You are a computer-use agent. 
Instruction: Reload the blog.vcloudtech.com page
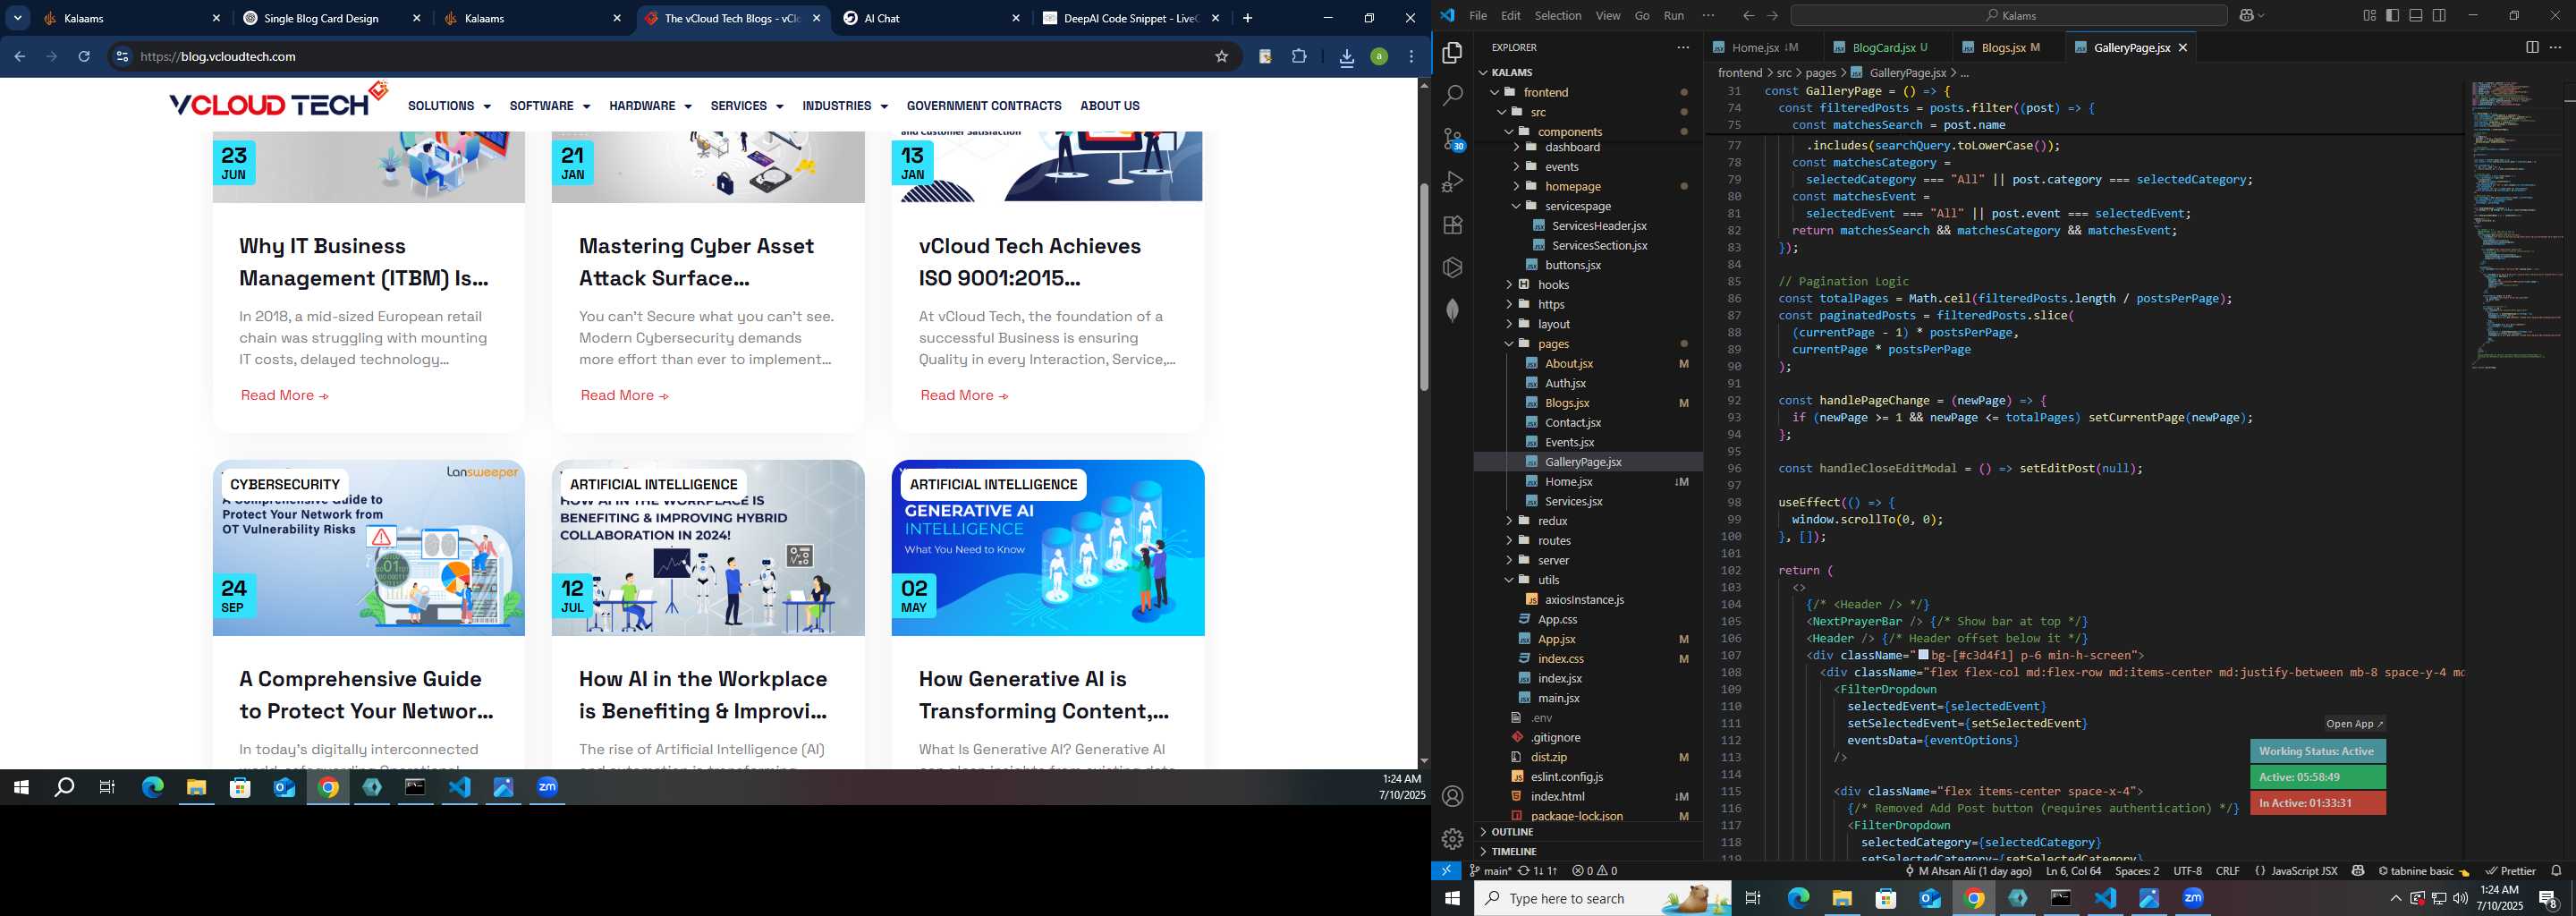85,57
